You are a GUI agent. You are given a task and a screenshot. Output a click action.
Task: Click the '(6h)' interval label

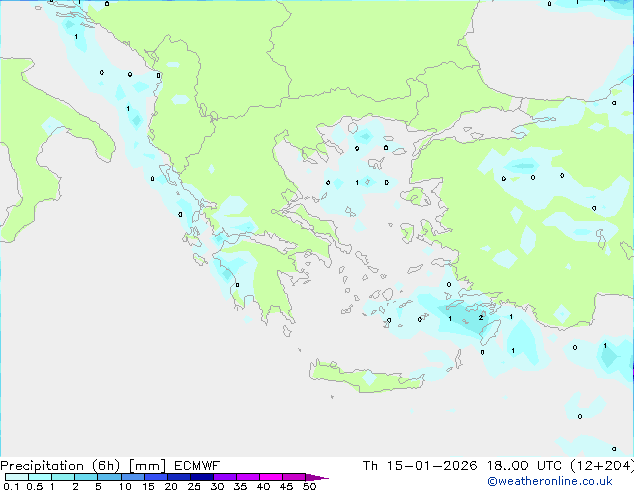pyautogui.click(x=106, y=466)
